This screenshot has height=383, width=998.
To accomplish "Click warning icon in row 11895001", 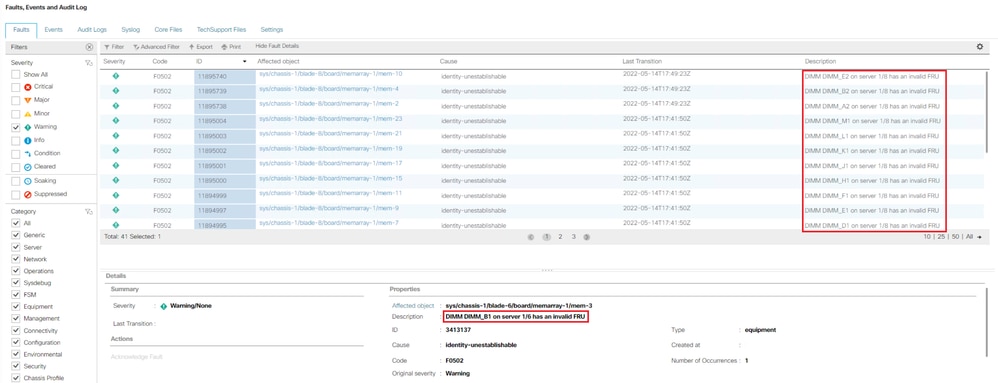I will [116, 165].
